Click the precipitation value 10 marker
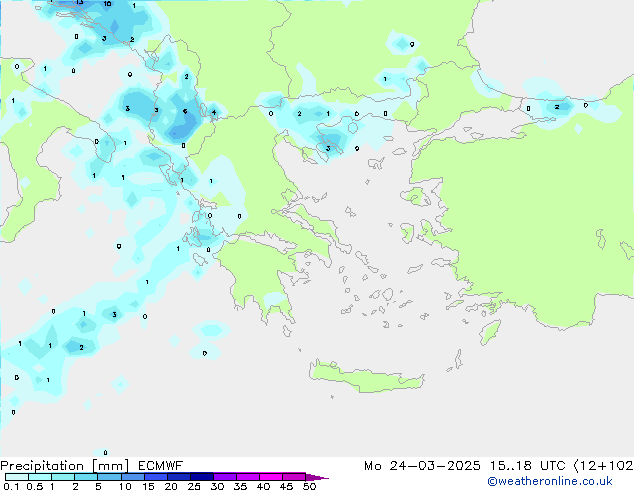Image resolution: width=634 pixels, height=490 pixels. point(107,4)
